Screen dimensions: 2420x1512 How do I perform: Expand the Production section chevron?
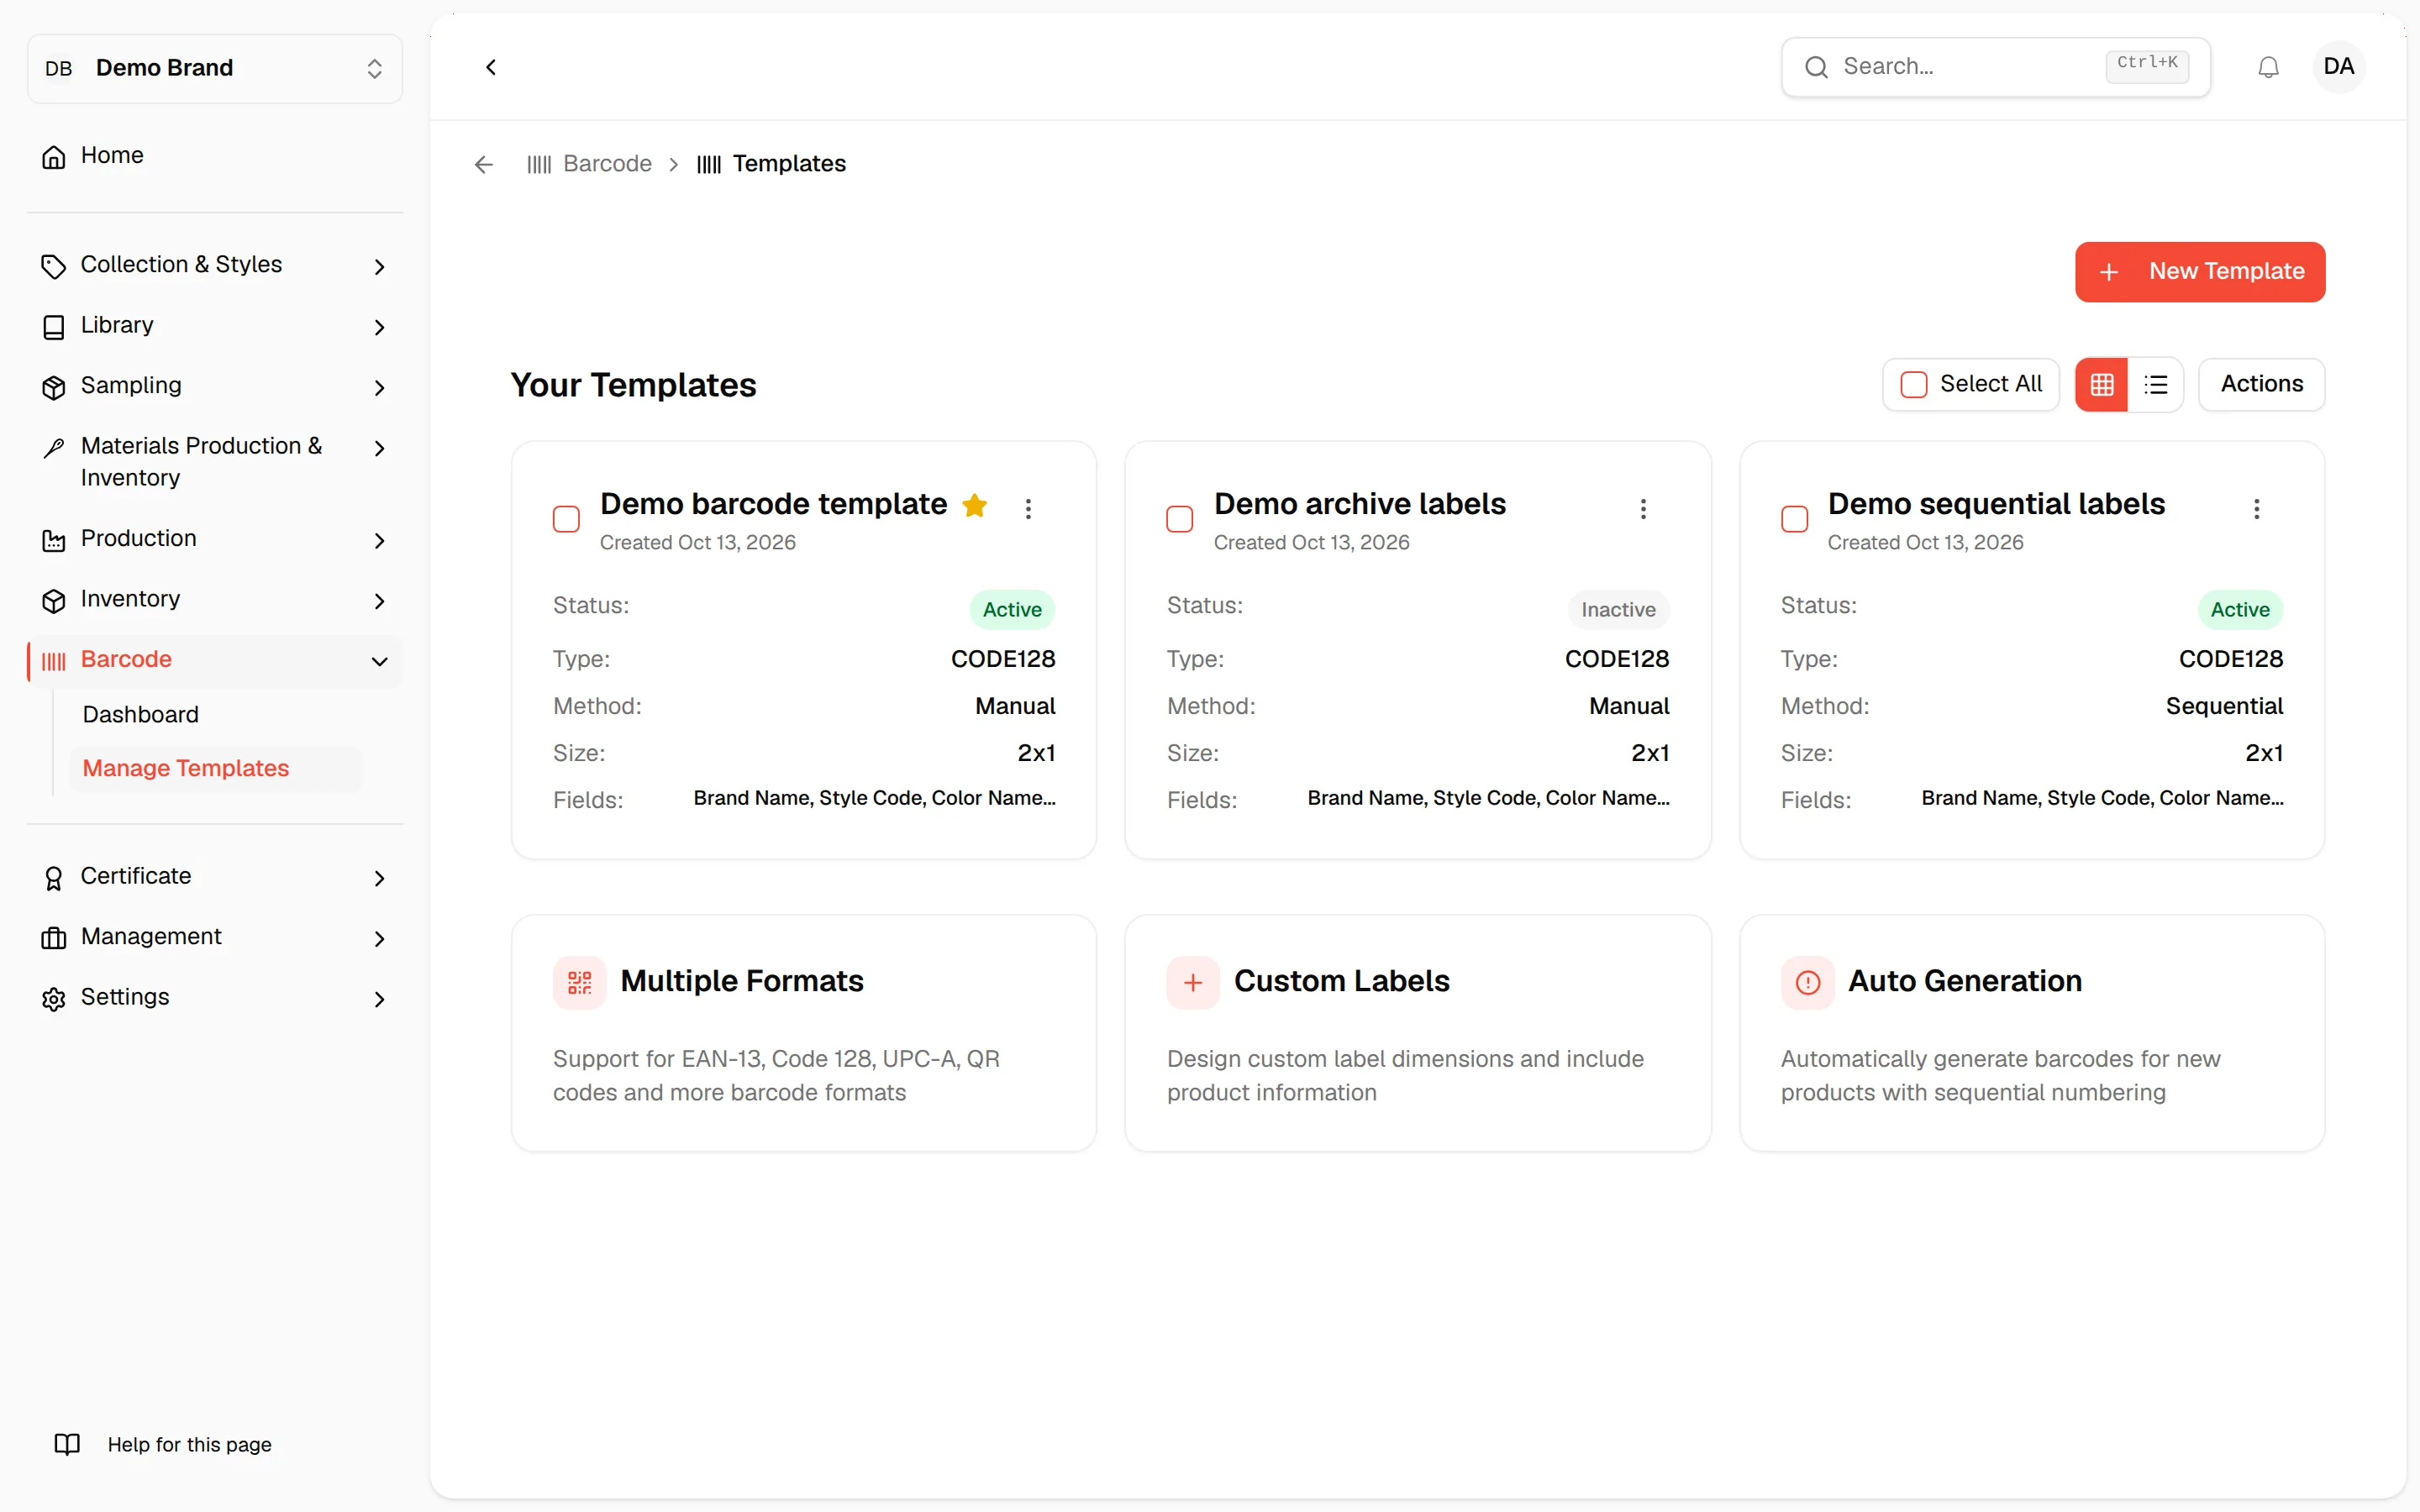tap(379, 541)
